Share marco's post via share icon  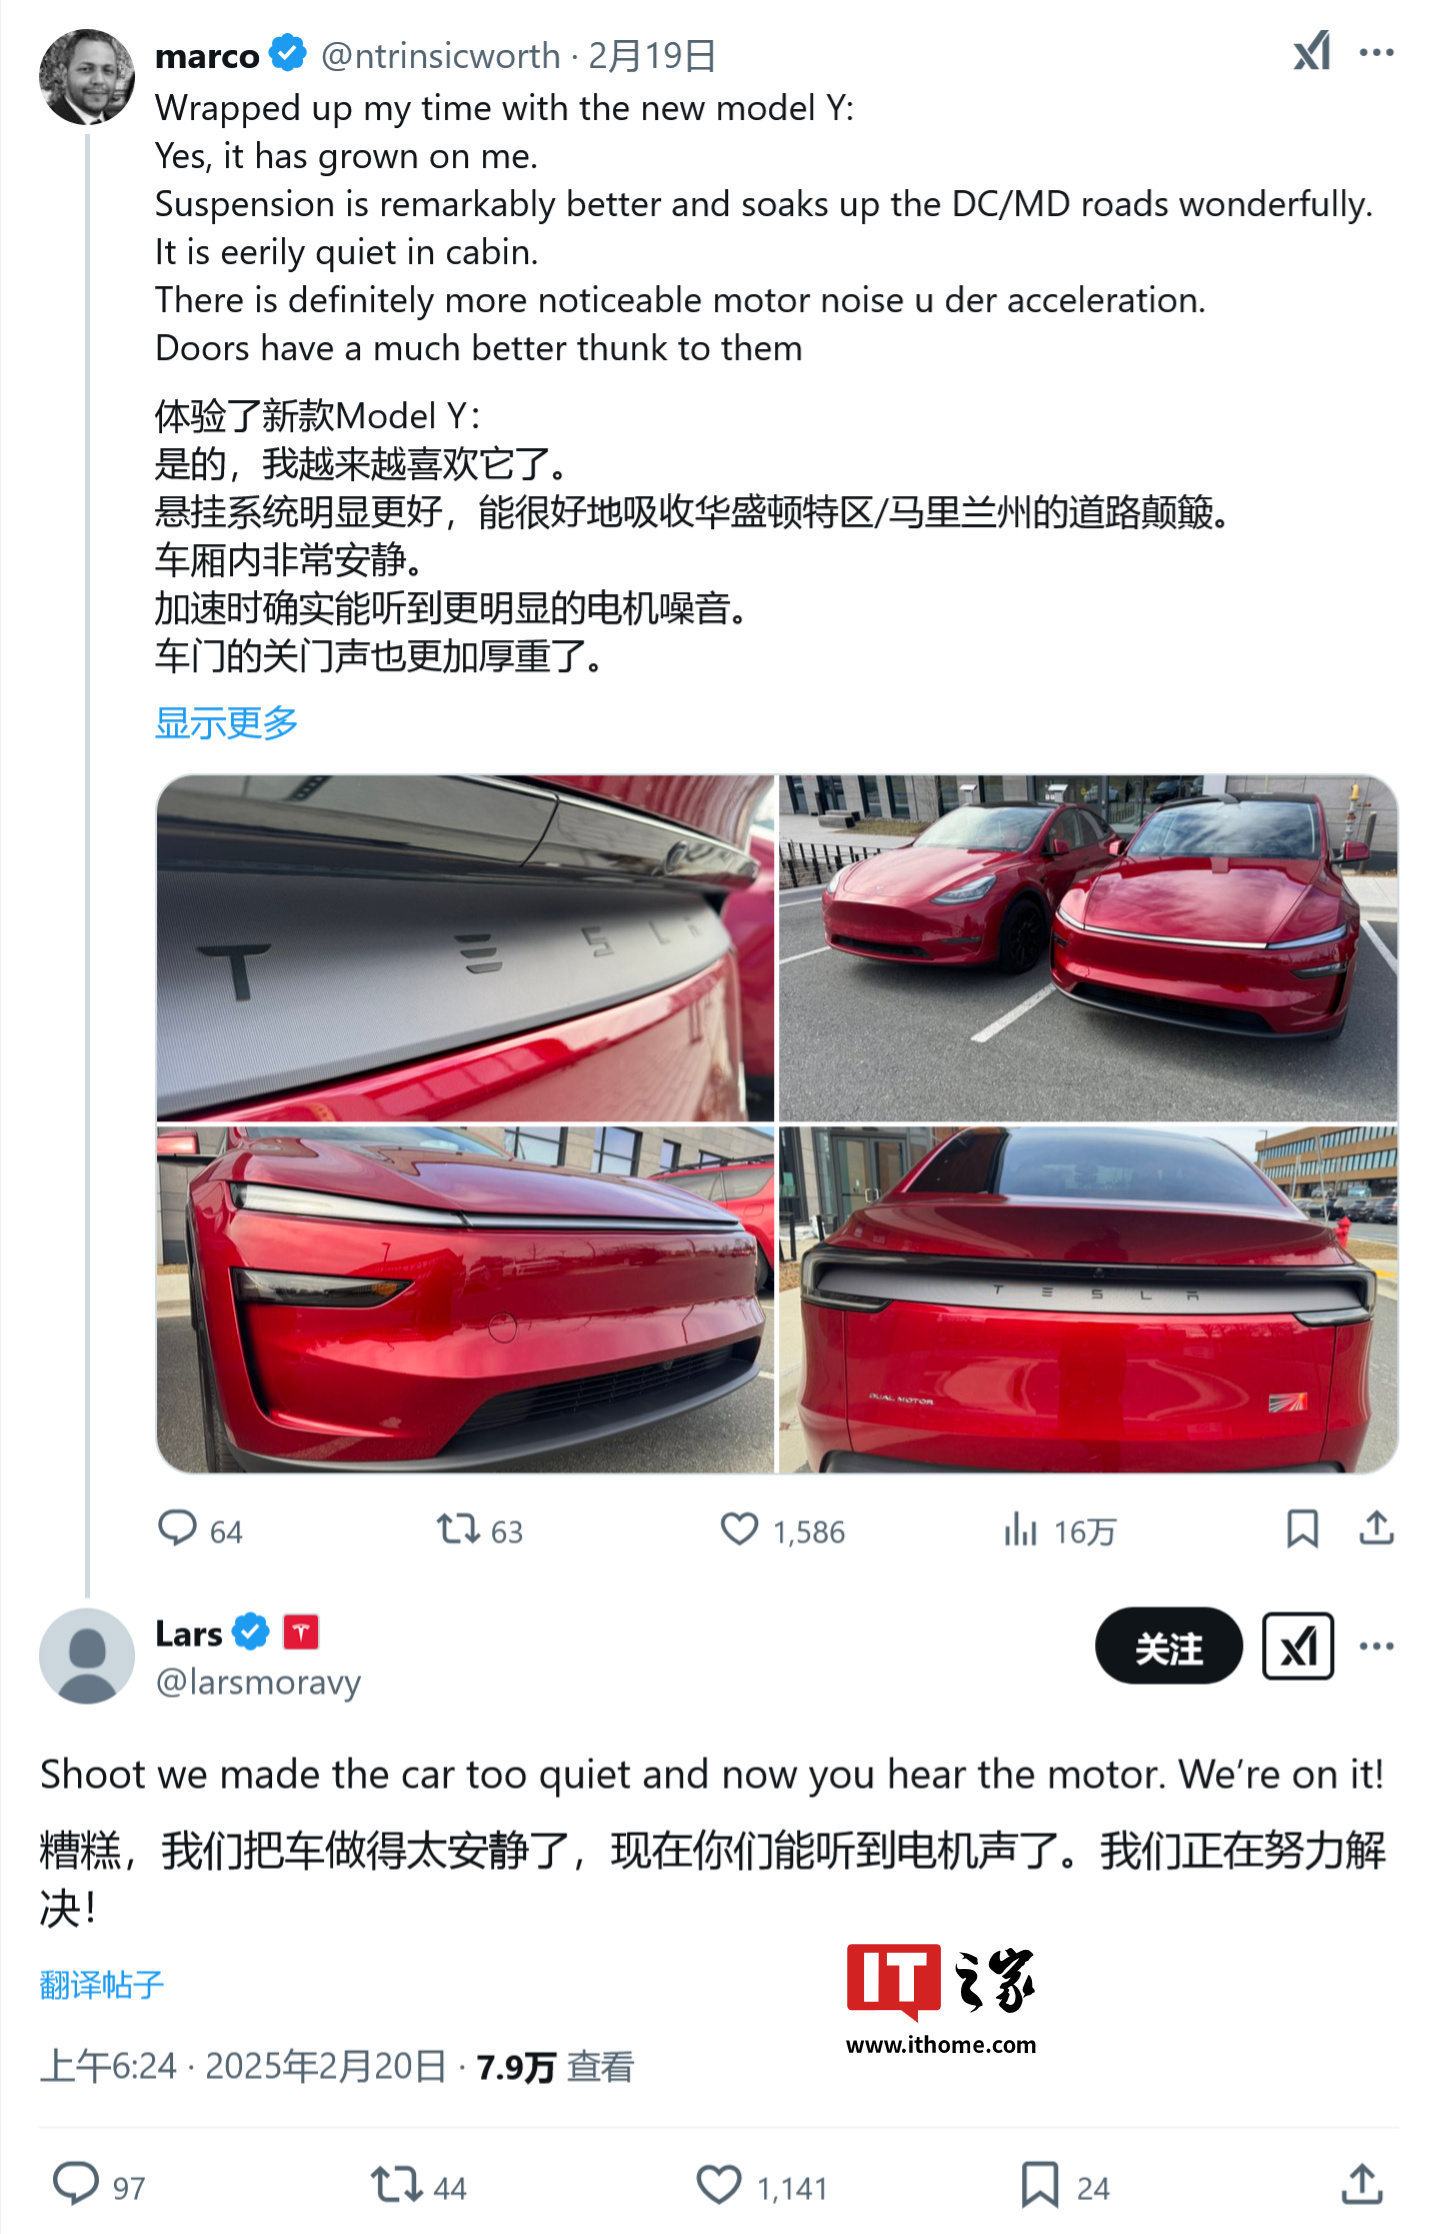tap(1376, 1527)
